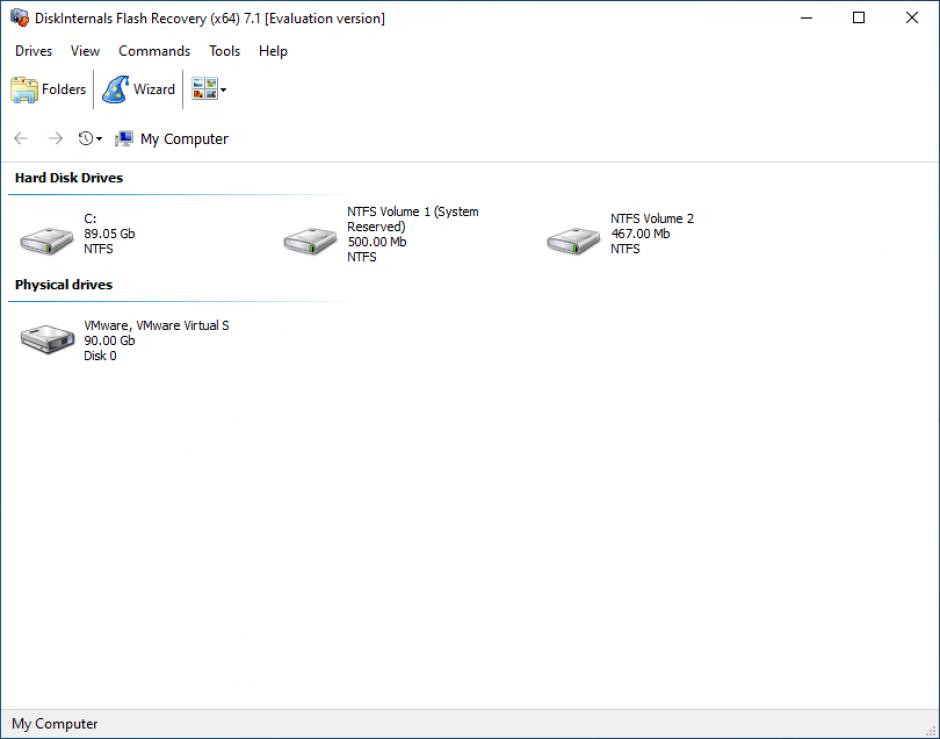Launch the recovery Wizard
The width and height of the screenshot is (940, 739).
[138, 89]
